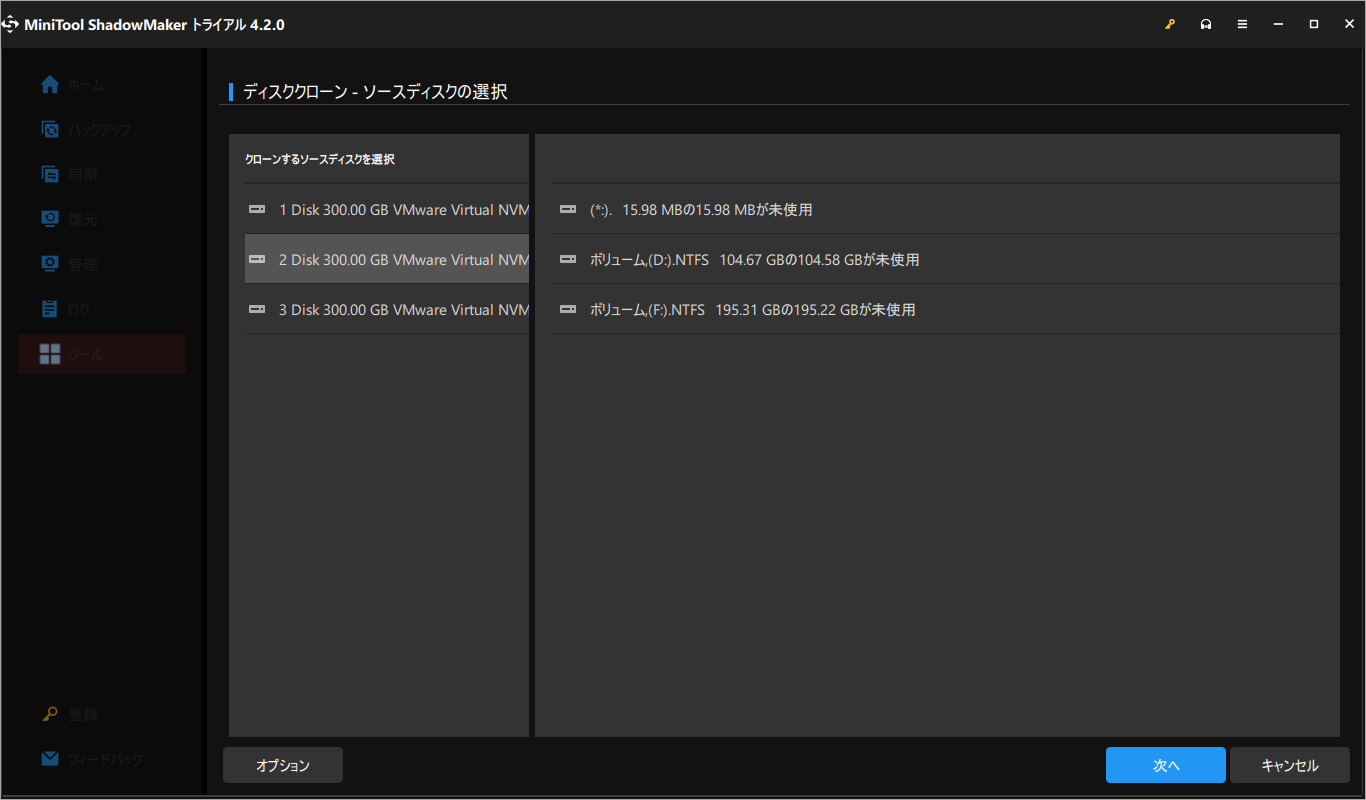This screenshot has width=1366, height=800.
Task: Select 2 Disk 300.00 GB VMware entry
Action: pos(387,259)
